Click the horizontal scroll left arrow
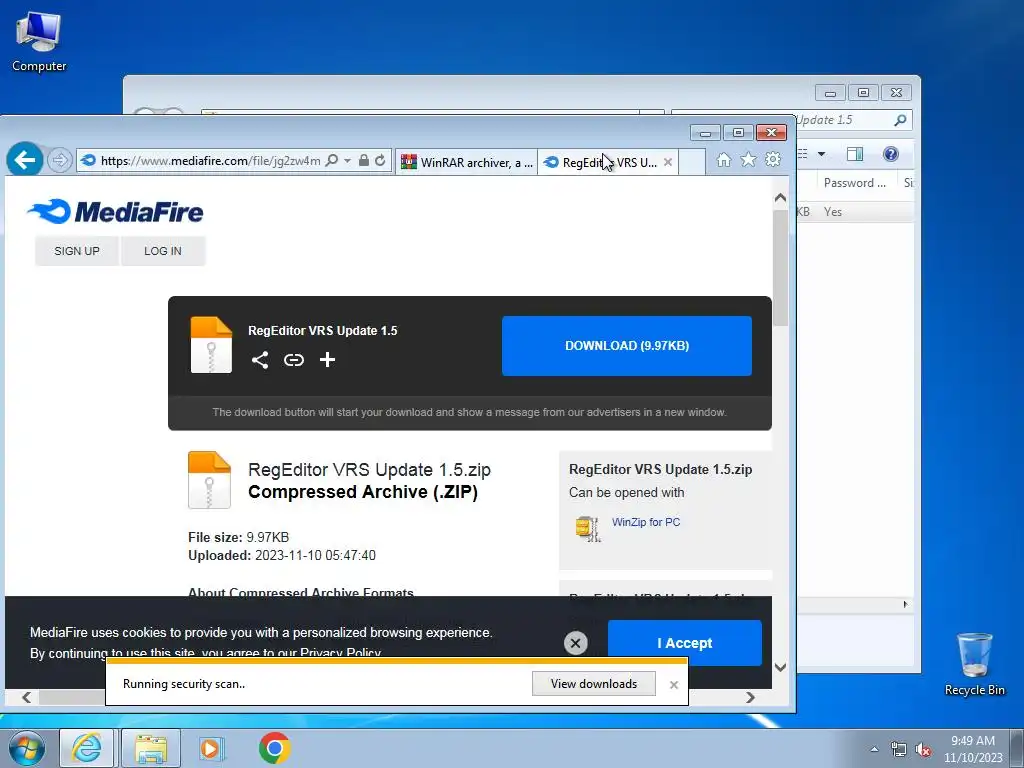1024x768 pixels. point(27,697)
